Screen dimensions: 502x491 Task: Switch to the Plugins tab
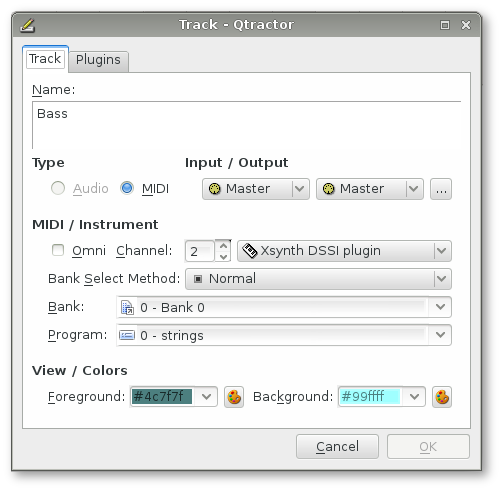(98, 60)
